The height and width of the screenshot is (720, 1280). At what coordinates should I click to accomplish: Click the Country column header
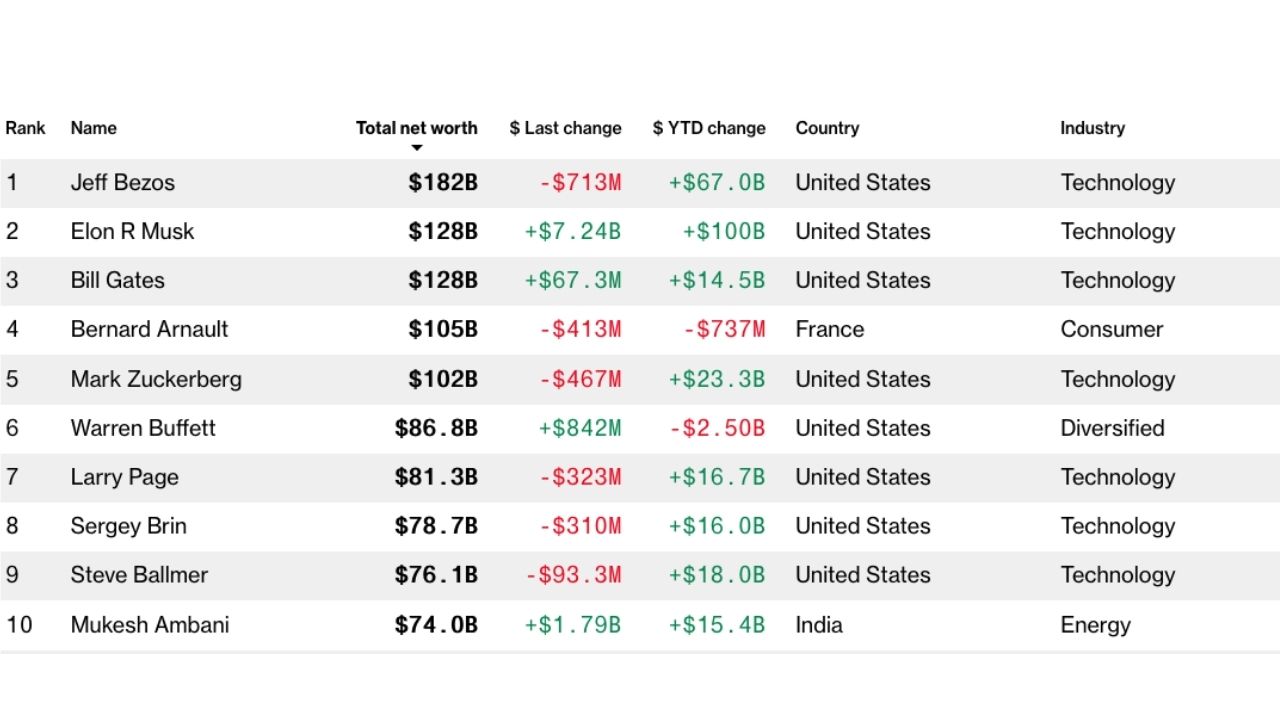[827, 128]
